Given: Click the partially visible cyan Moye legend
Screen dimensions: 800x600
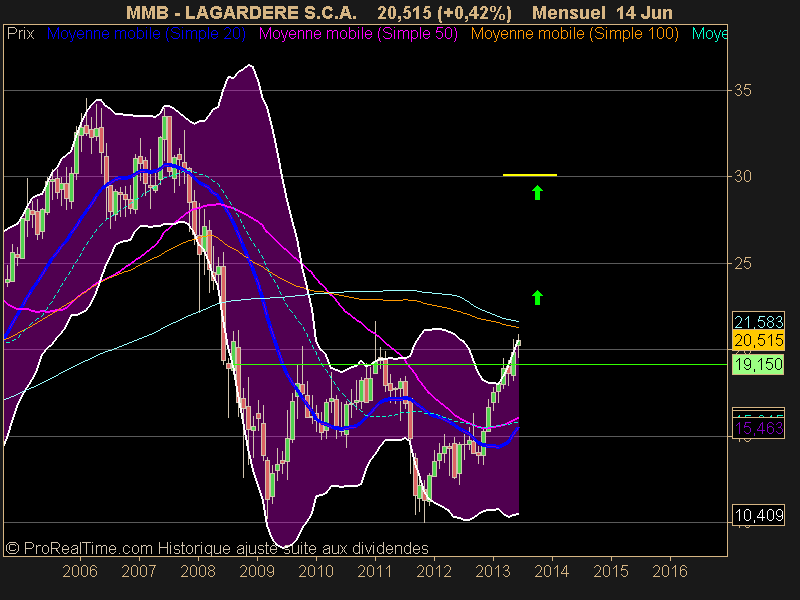Looking at the screenshot, I should click(x=709, y=34).
